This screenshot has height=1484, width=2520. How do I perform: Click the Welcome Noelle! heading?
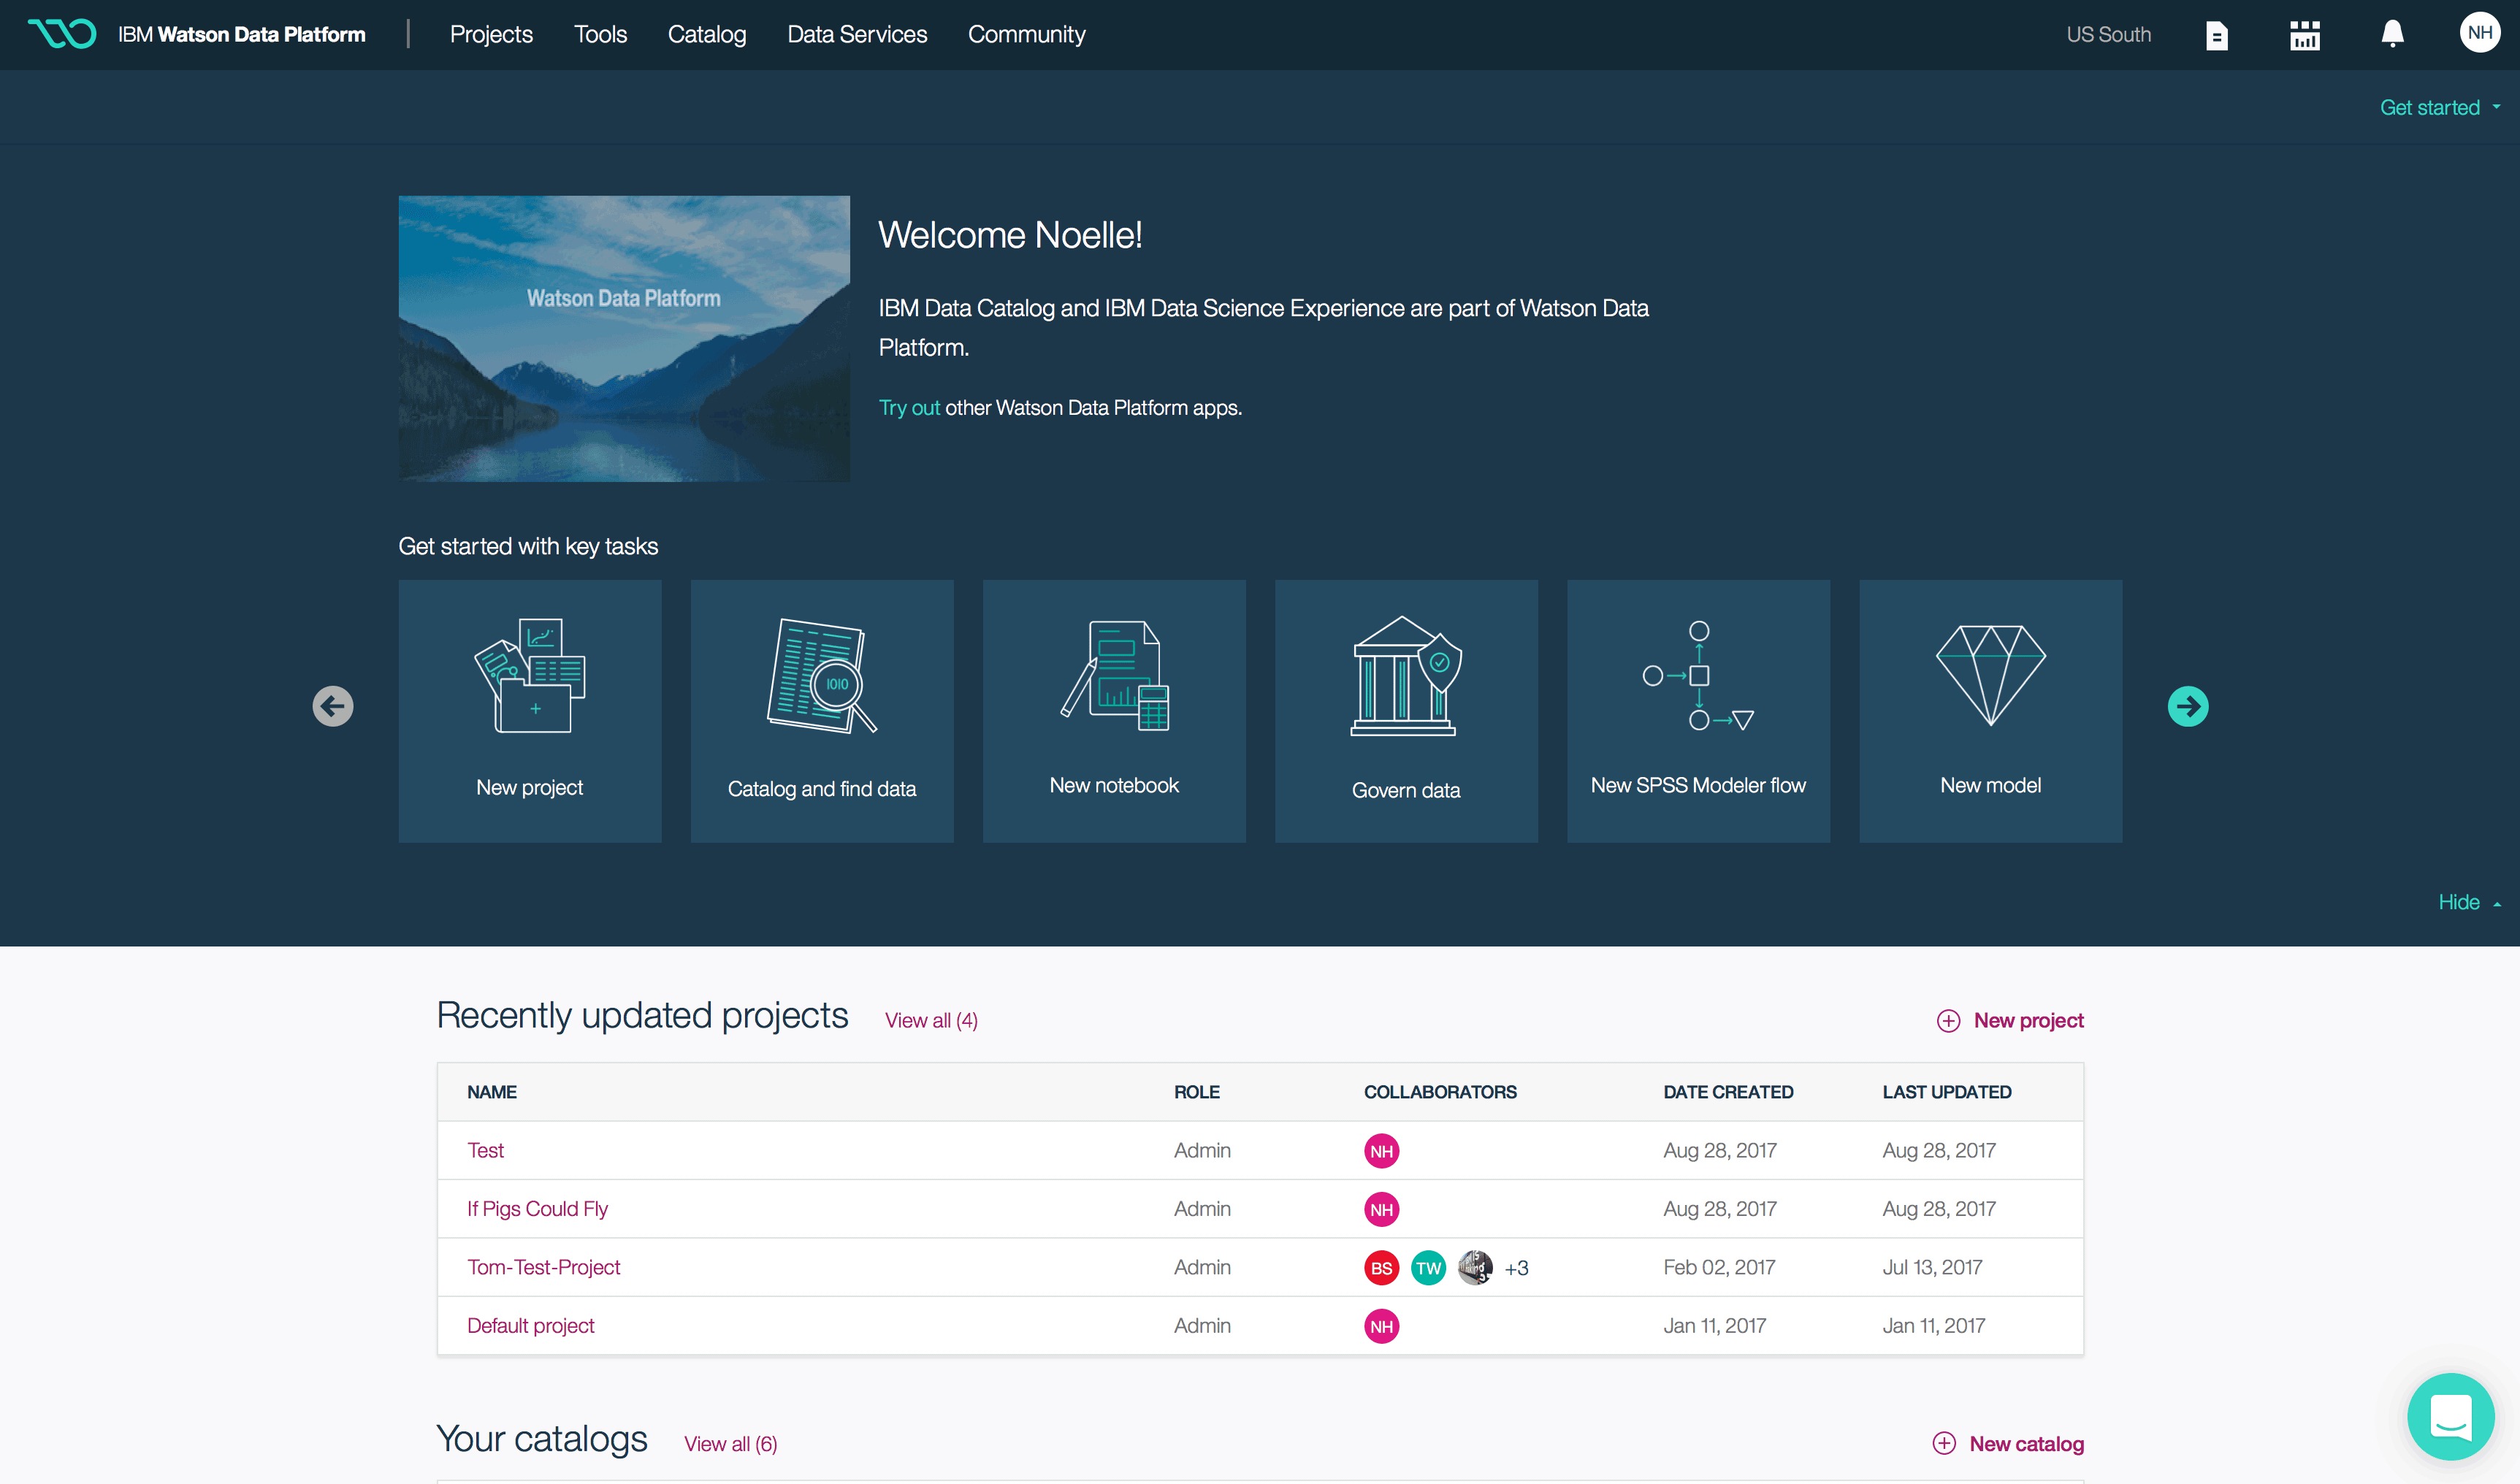1010,235
